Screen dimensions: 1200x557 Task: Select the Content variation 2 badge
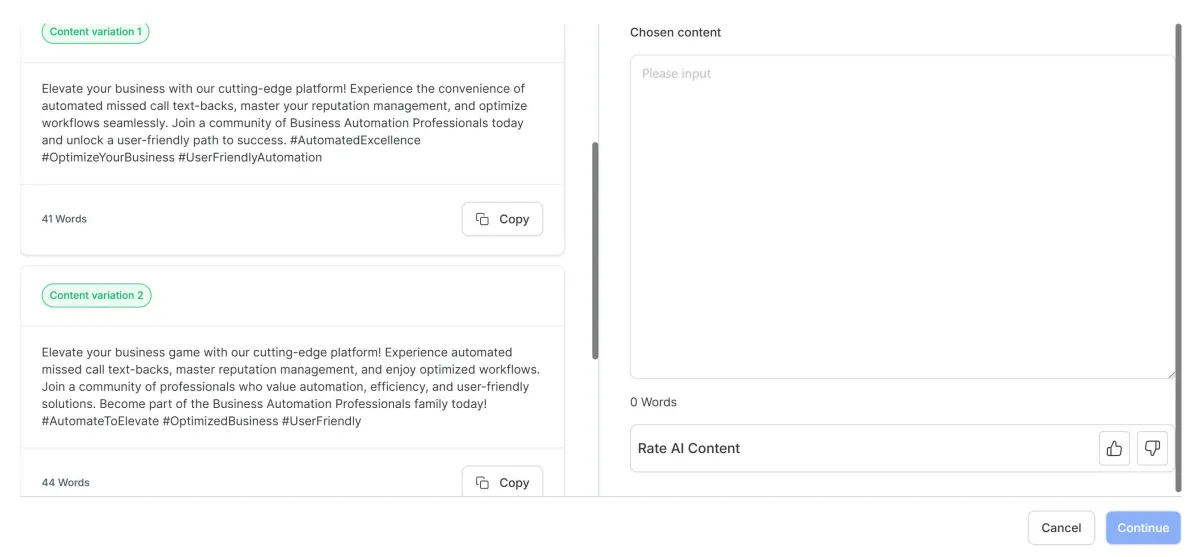pos(96,295)
